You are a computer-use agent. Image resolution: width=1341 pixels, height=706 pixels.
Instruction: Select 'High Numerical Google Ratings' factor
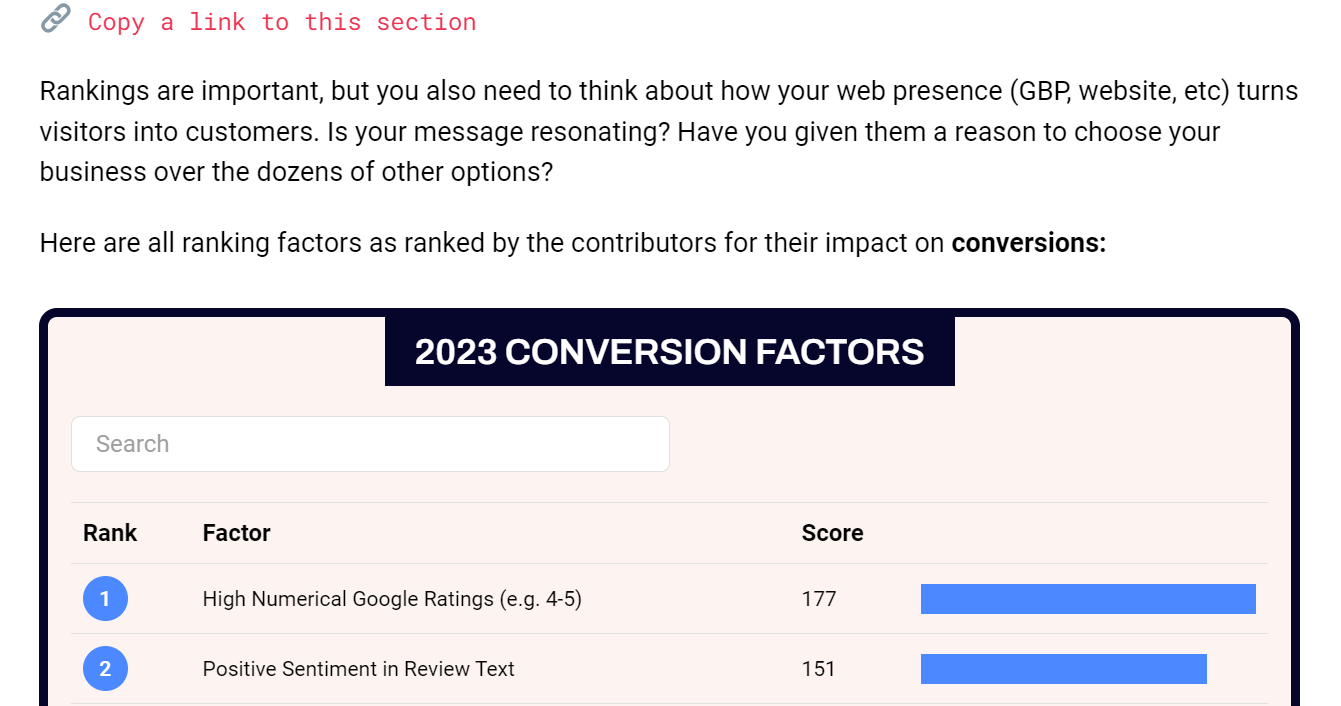(392, 599)
